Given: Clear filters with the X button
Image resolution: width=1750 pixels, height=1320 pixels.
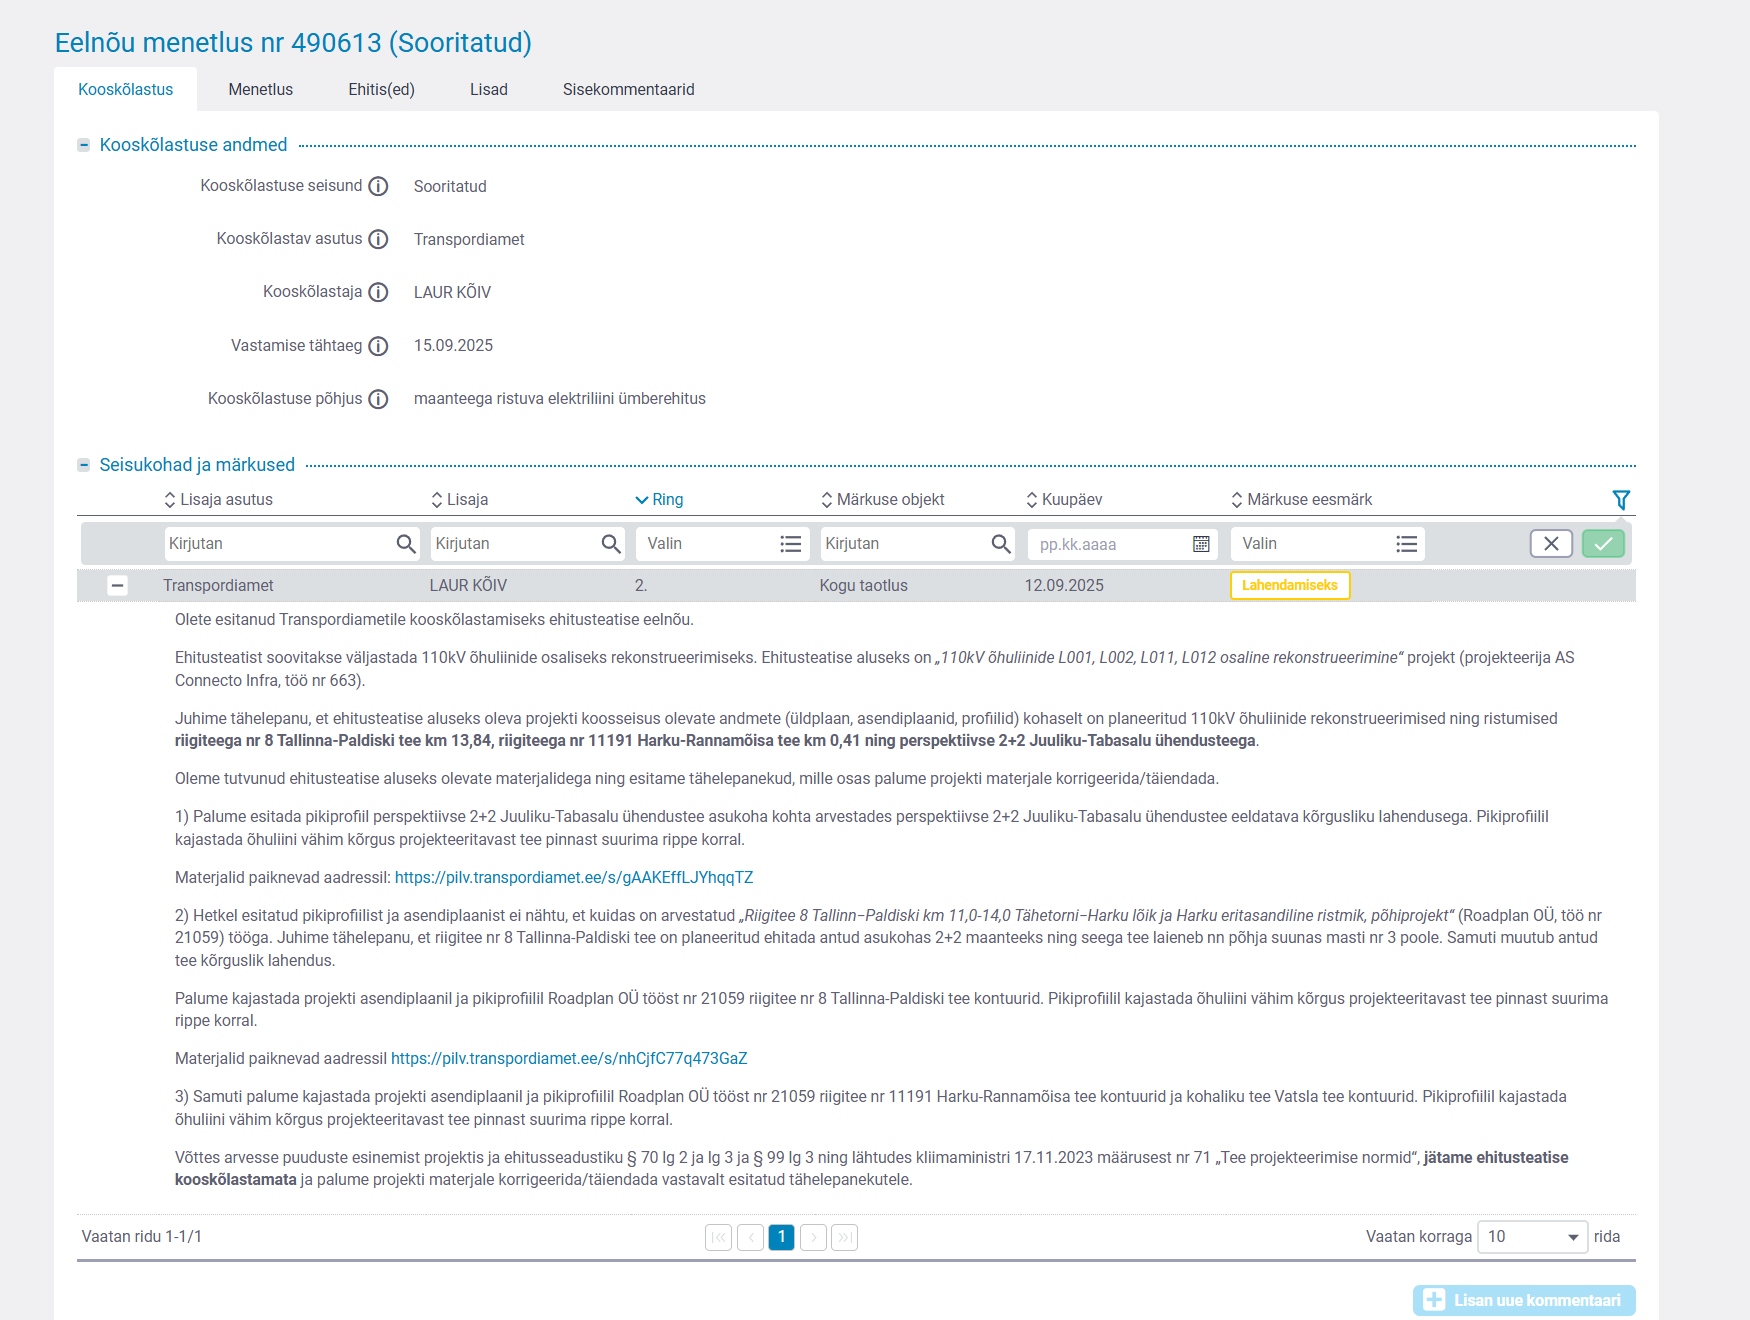Looking at the screenshot, I should tap(1551, 544).
